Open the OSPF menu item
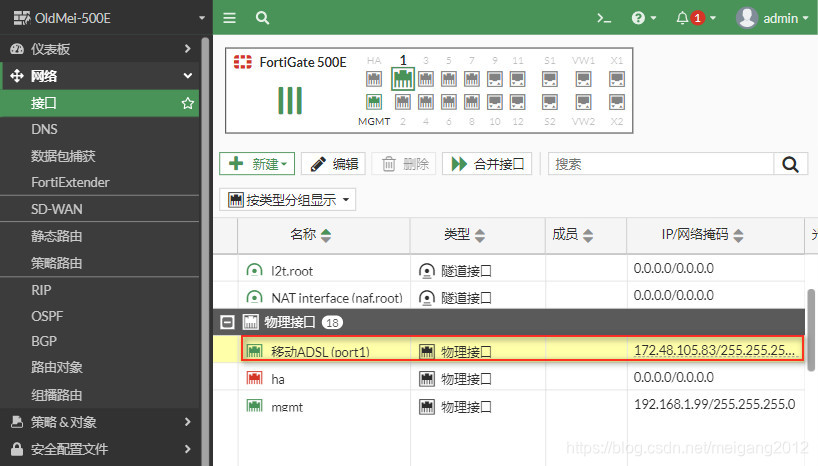The width and height of the screenshot is (818, 466). point(100,316)
